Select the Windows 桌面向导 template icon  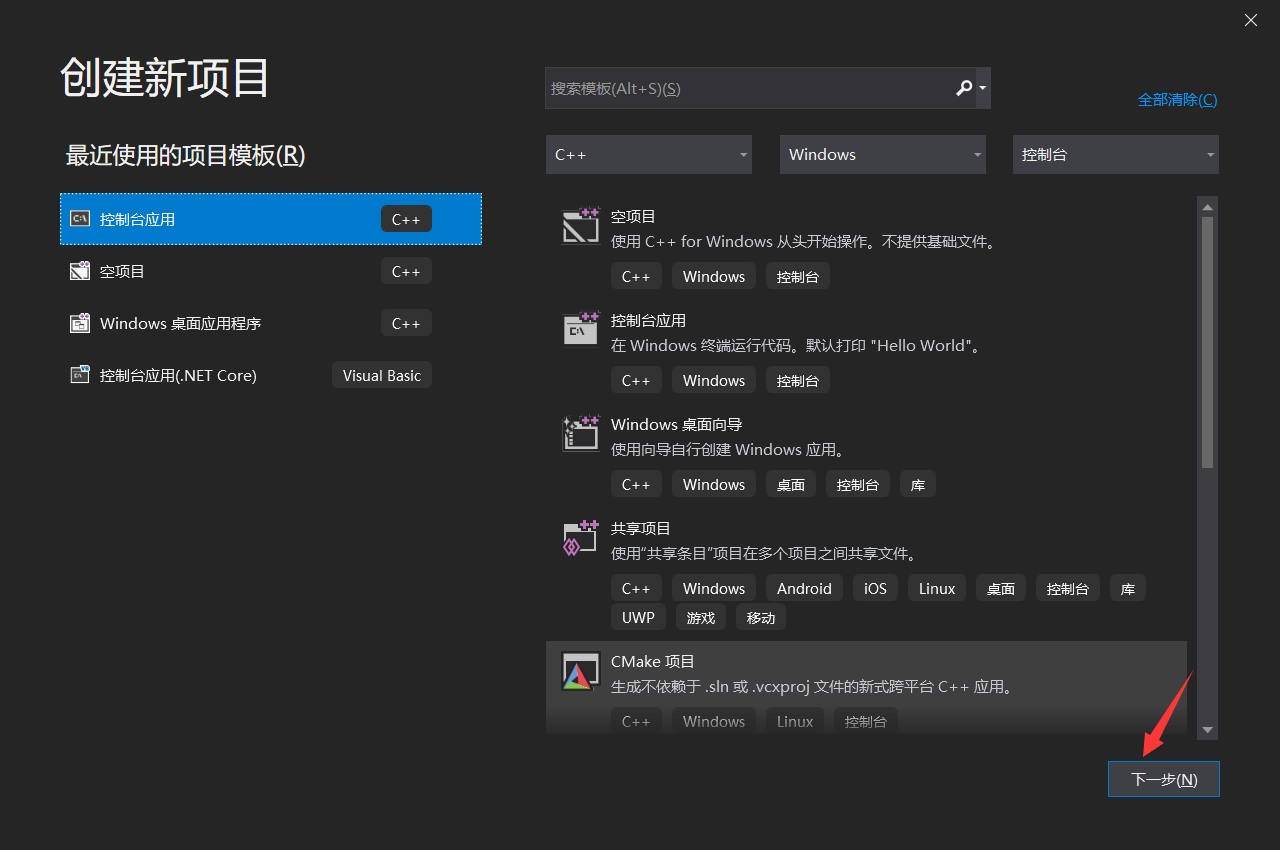pos(580,433)
